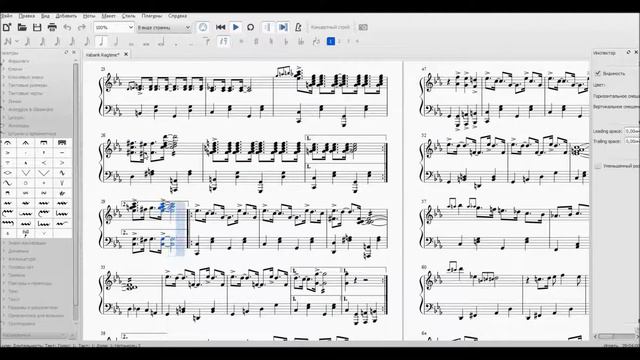The width and height of the screenshot is (640, 360).
Task: Click the rest icon in note toolbar
Action: tap(223, 41)
